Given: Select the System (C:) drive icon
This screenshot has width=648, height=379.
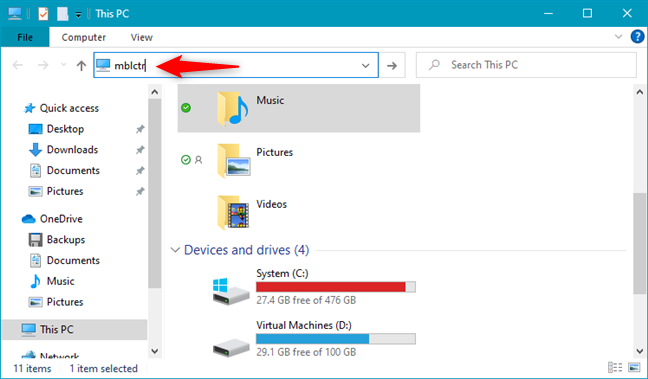Looking at the screenshot, I should click(x=231, y=291).
